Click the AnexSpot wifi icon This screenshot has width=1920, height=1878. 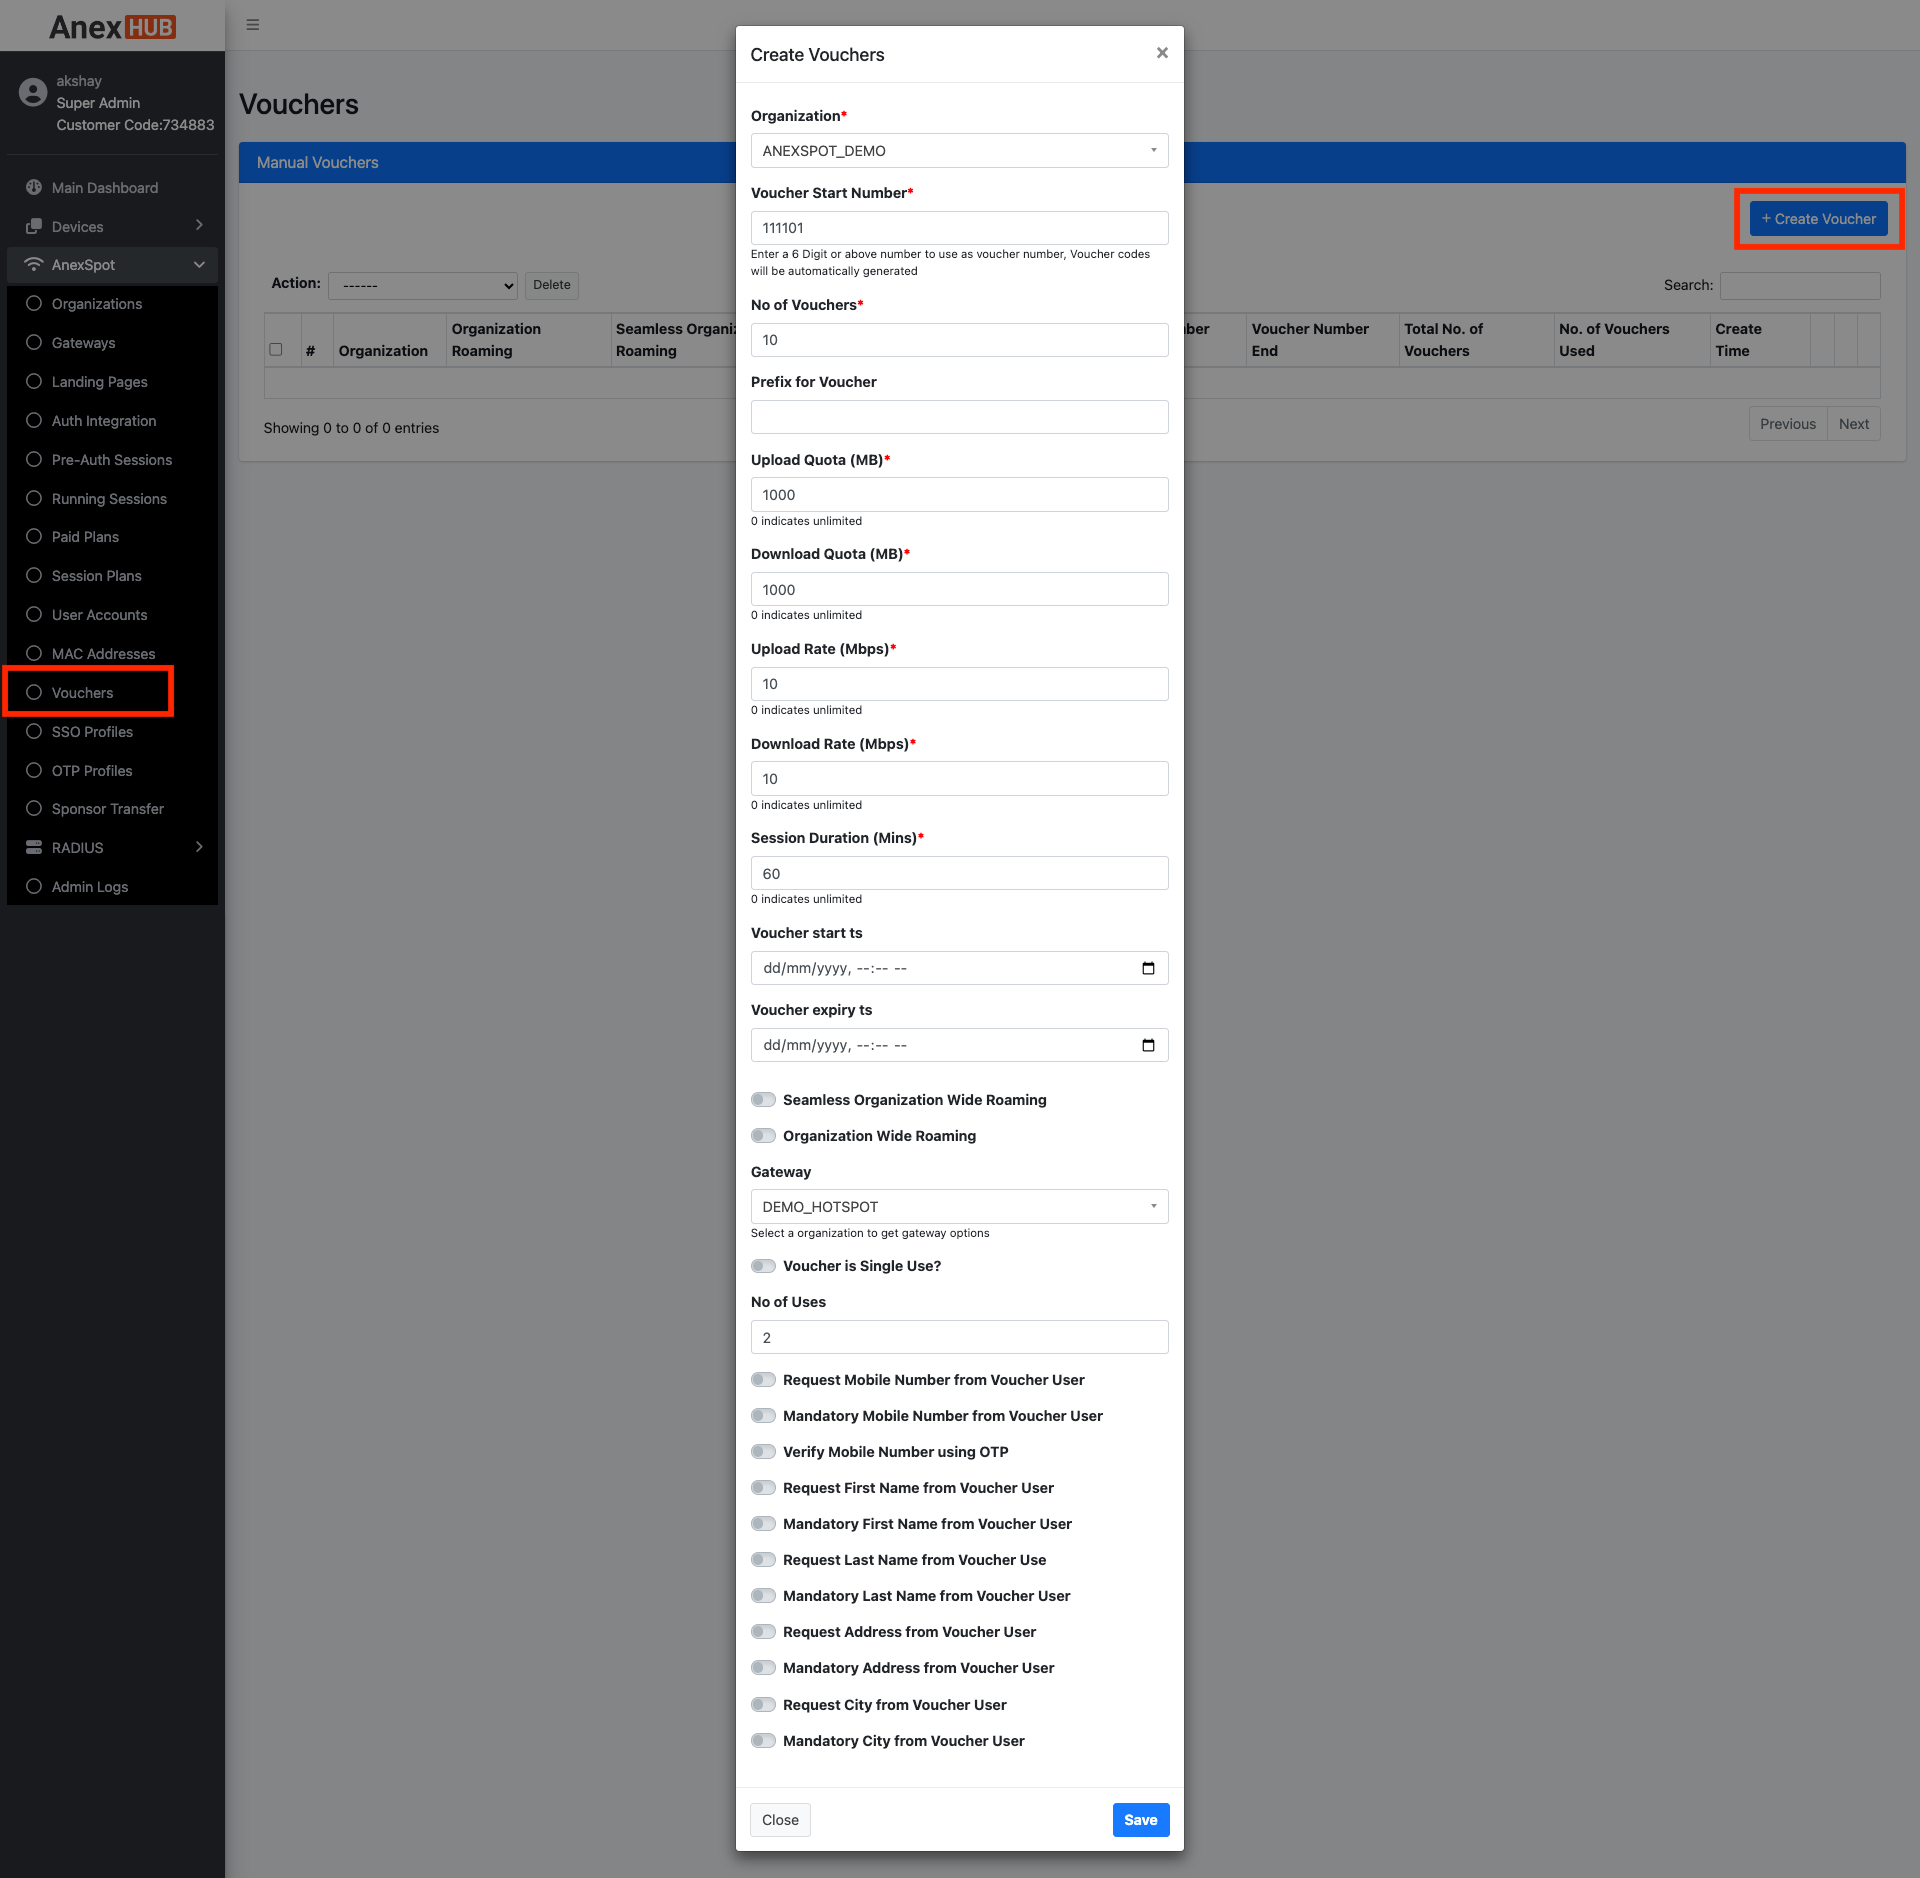34,264
